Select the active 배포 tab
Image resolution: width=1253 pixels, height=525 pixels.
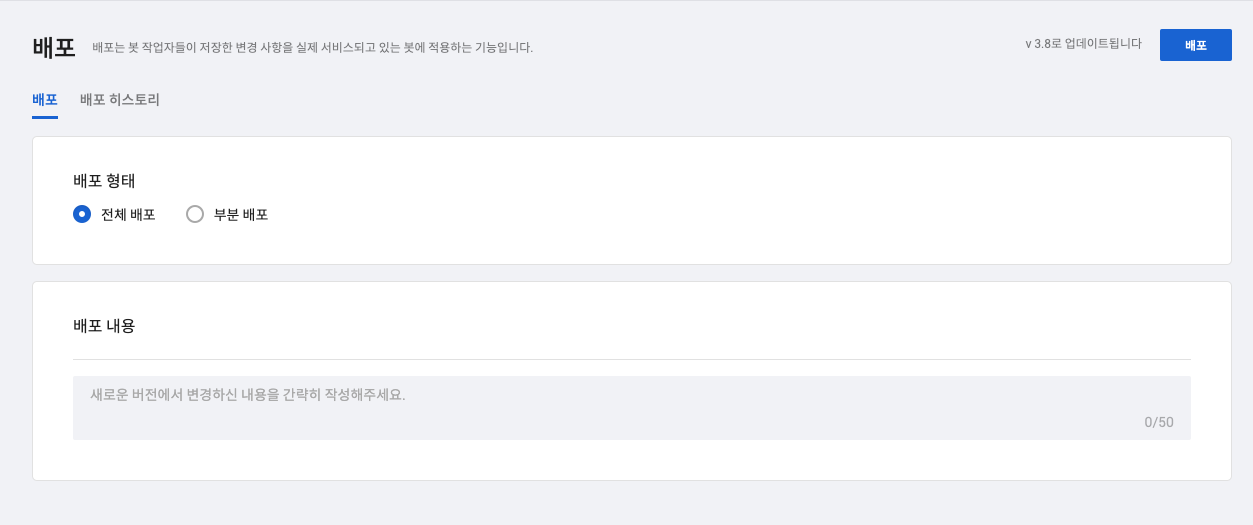point(45,100)
